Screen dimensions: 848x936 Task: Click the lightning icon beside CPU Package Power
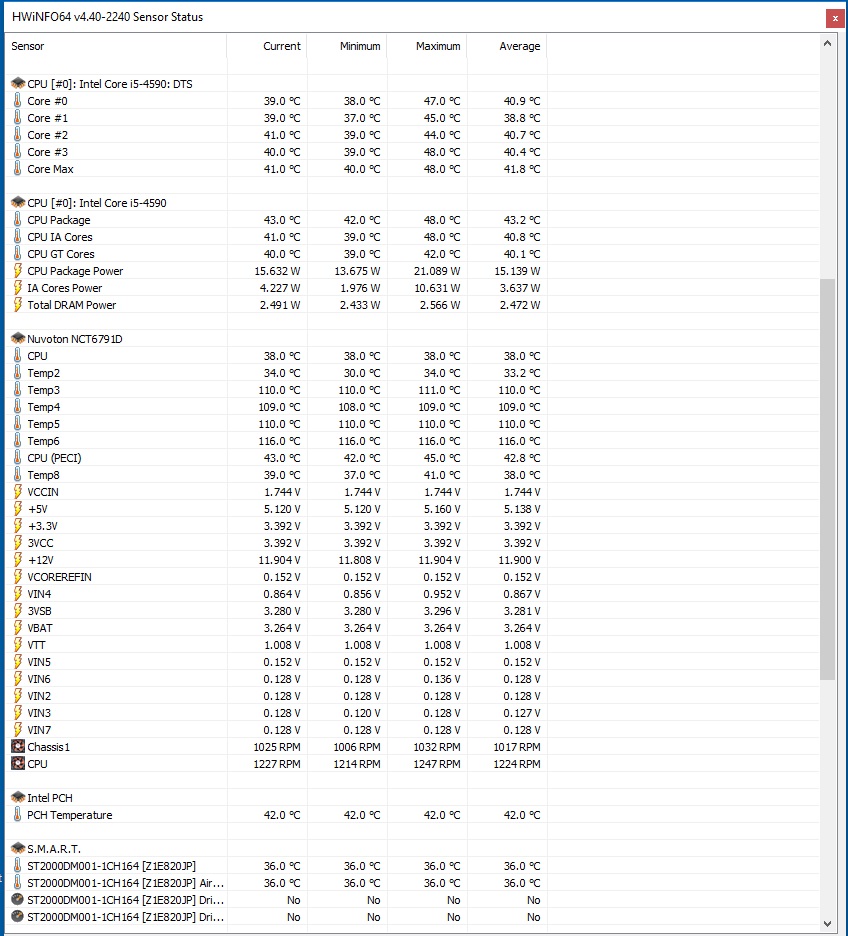(x=17, y=271)
